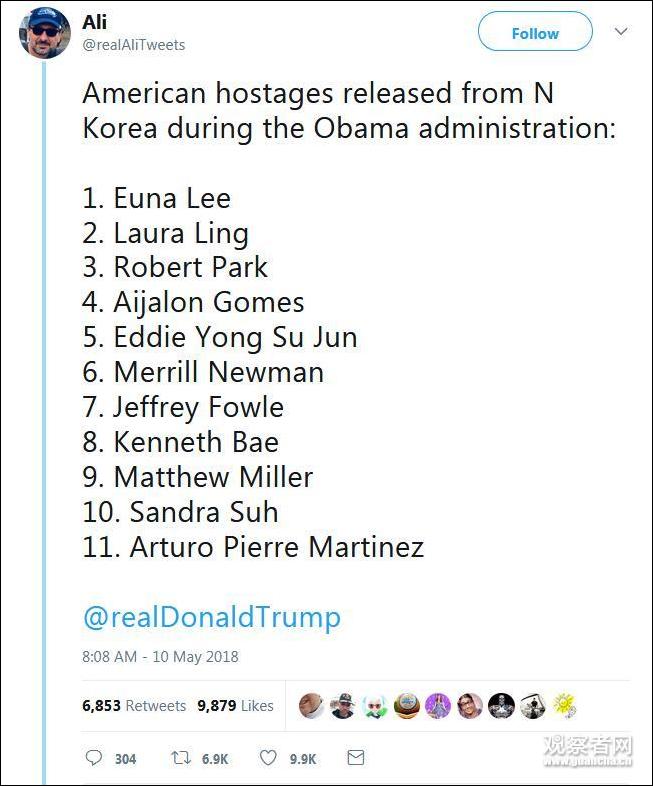Send tweet via the envelope message icon

point(355,758)
